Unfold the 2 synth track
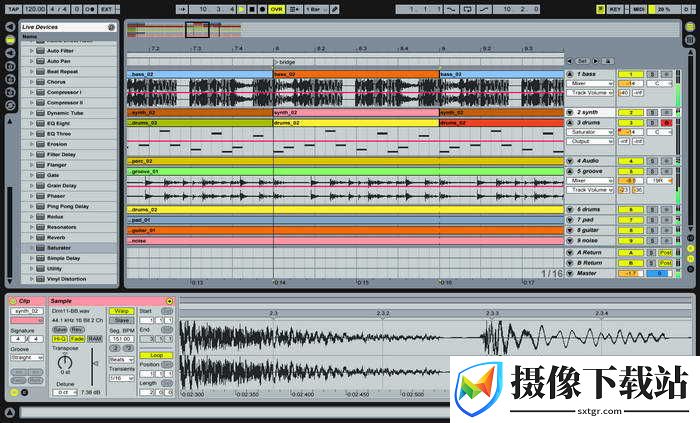 point(570,112)
